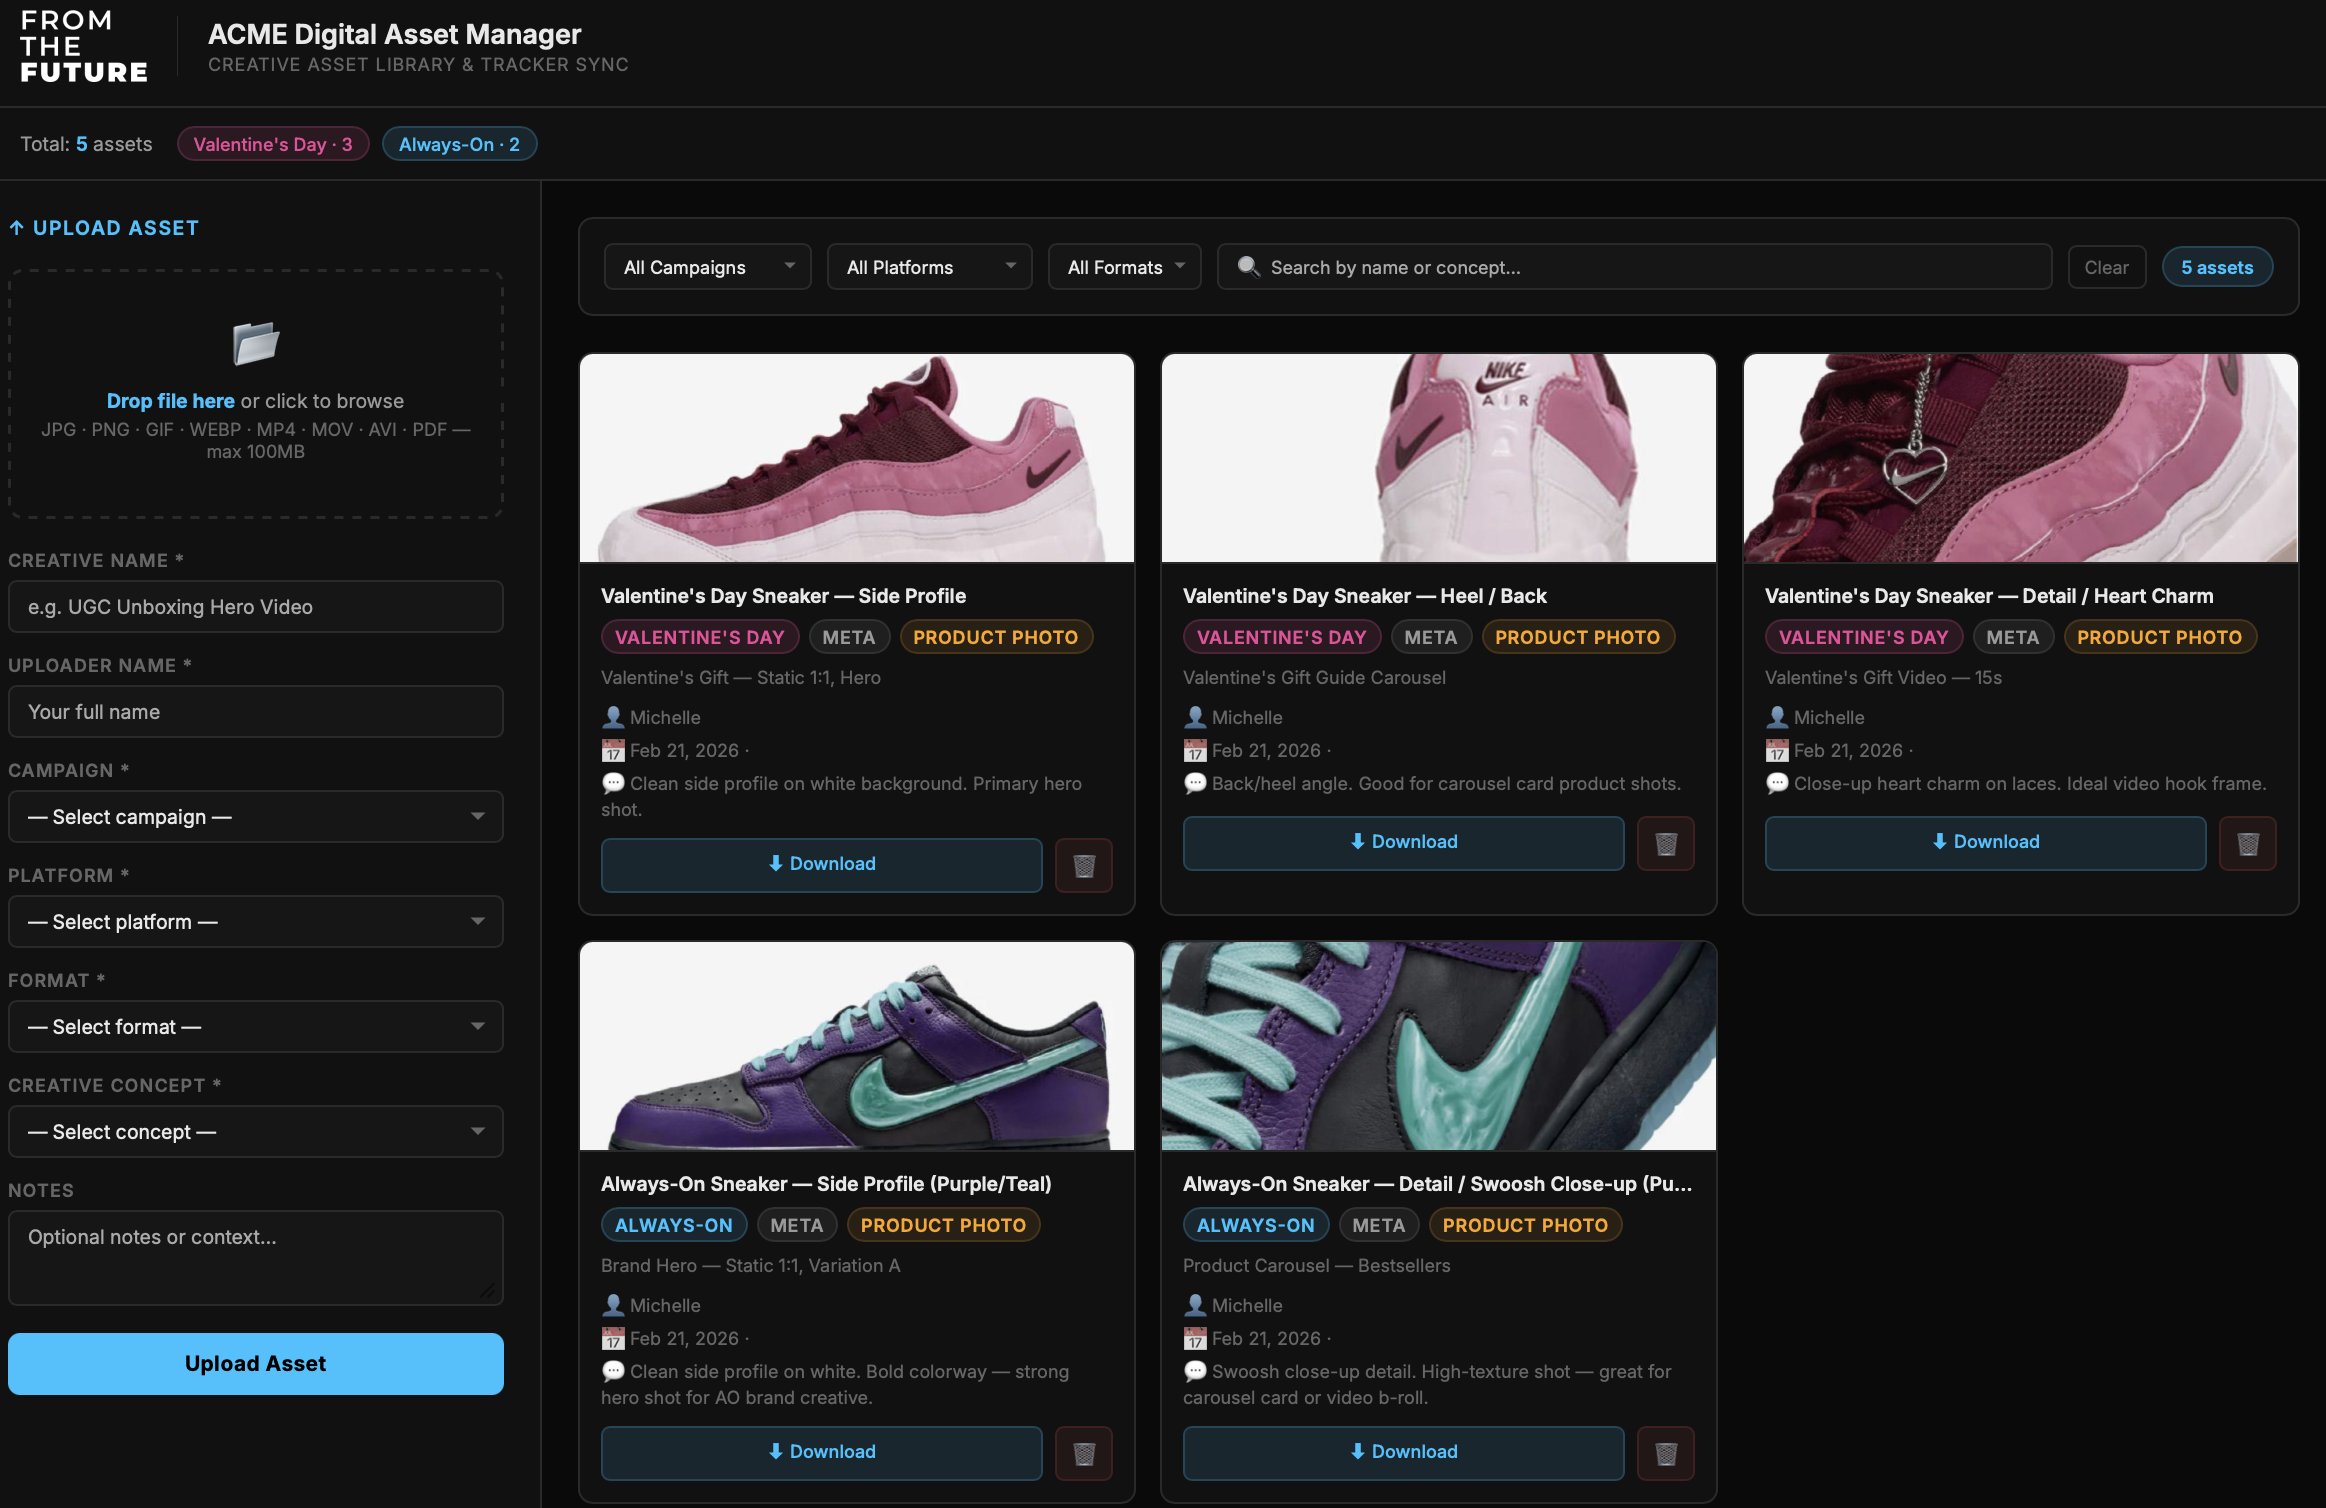Click 'Brand Hero — Static 1:1, Variation A' text
Viewport: 2326px width, 1508px height.
click(x=750, y=1266)
